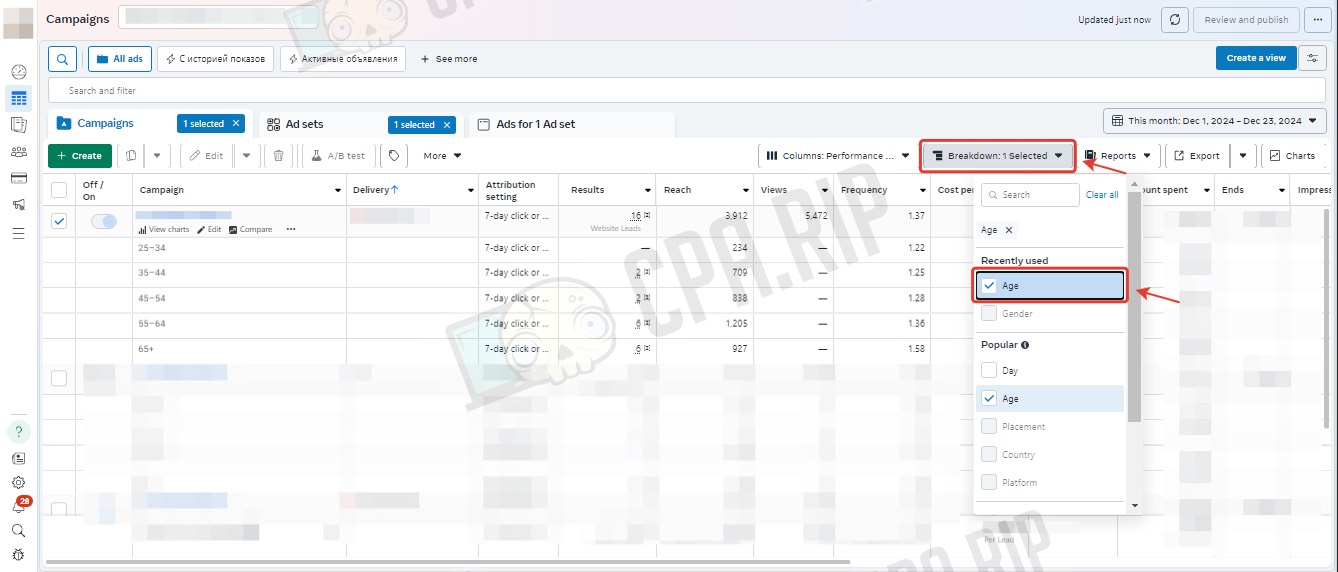
Task: Open the Reports dropdown
Action: click(x=1119, y=156)
